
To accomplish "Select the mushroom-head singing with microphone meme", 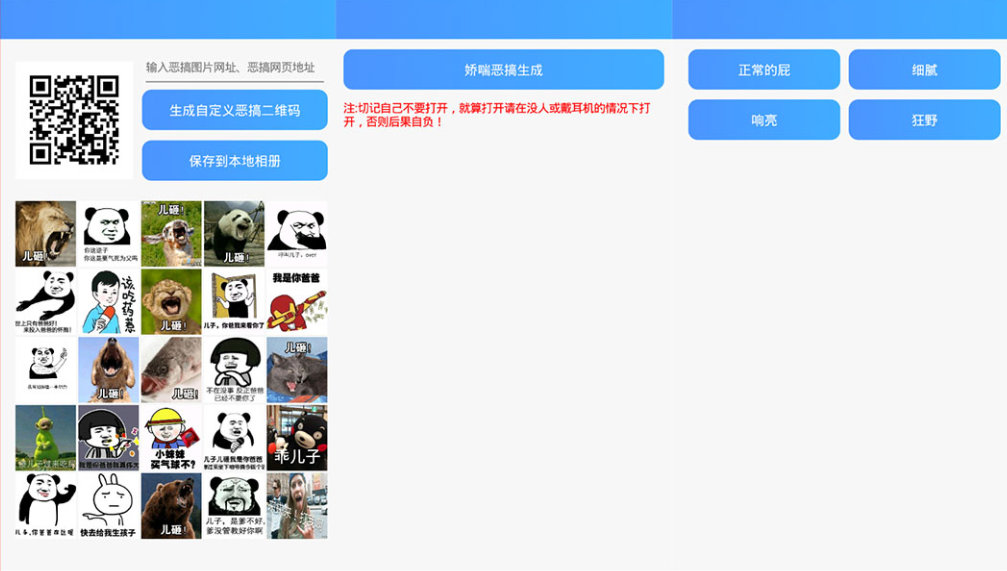I will pyautogui.click(x=109, y=438).
